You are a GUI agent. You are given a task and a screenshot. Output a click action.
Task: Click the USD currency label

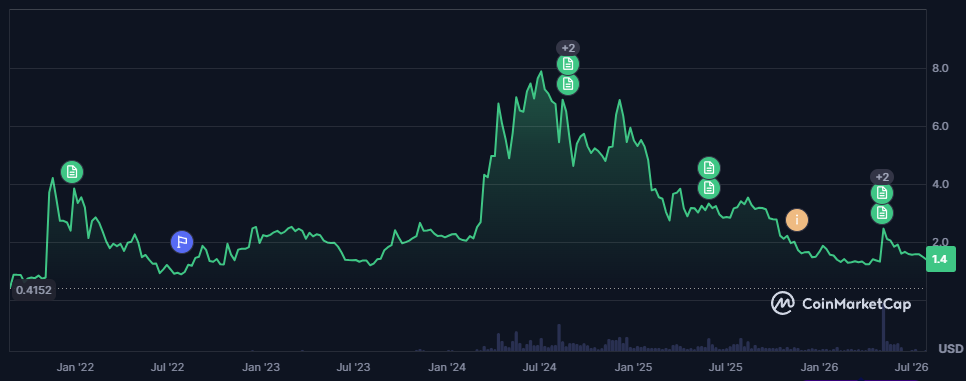951,349
